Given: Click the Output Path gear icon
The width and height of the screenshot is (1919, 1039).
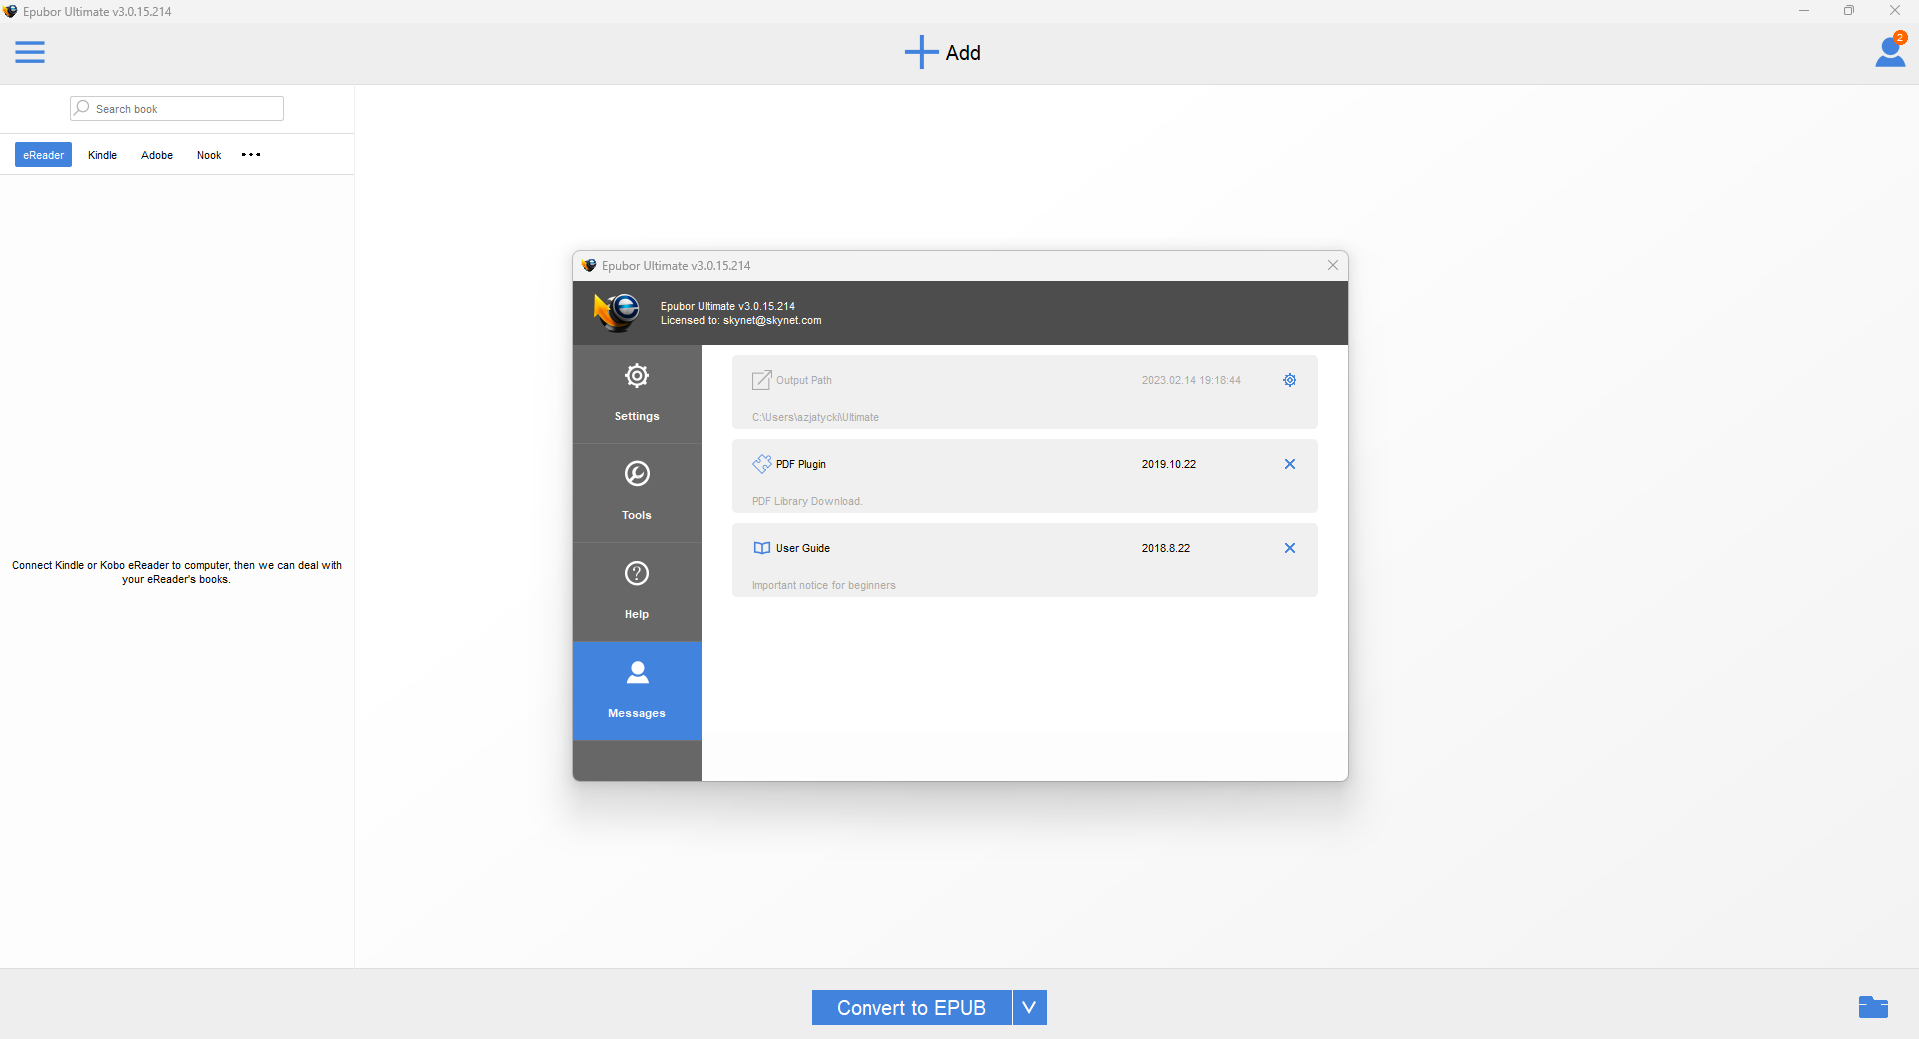Looking at the screenshot, I should [1290, 380].
